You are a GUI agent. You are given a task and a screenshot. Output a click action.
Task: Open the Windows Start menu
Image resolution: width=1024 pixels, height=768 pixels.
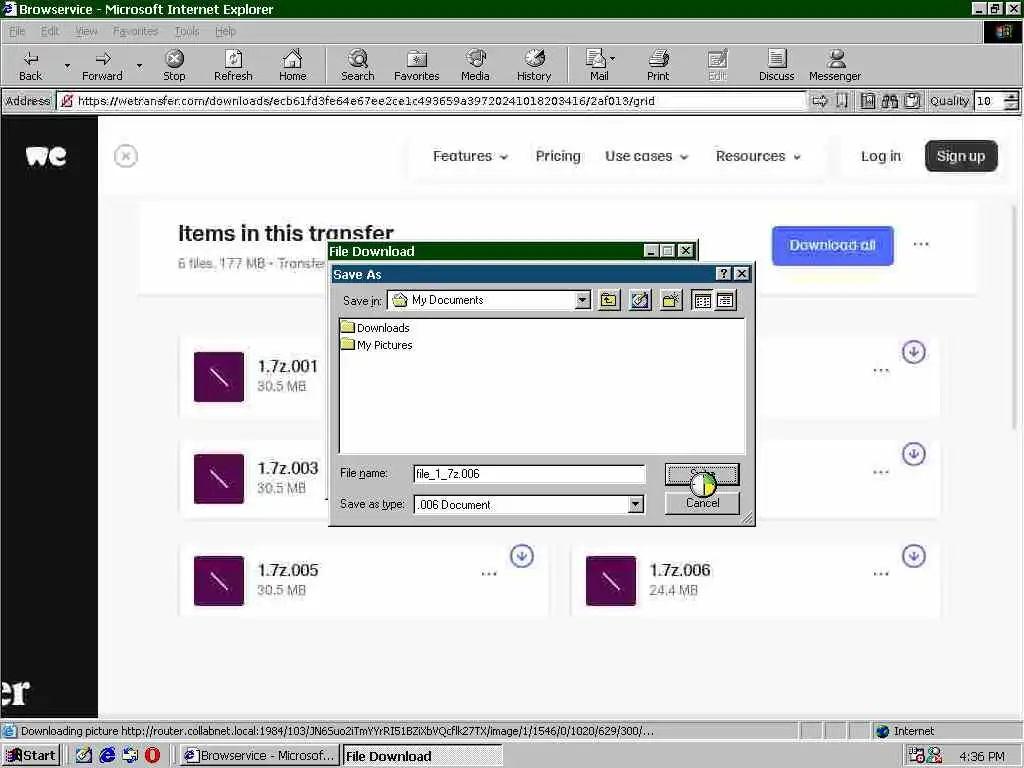coord(31,756)
